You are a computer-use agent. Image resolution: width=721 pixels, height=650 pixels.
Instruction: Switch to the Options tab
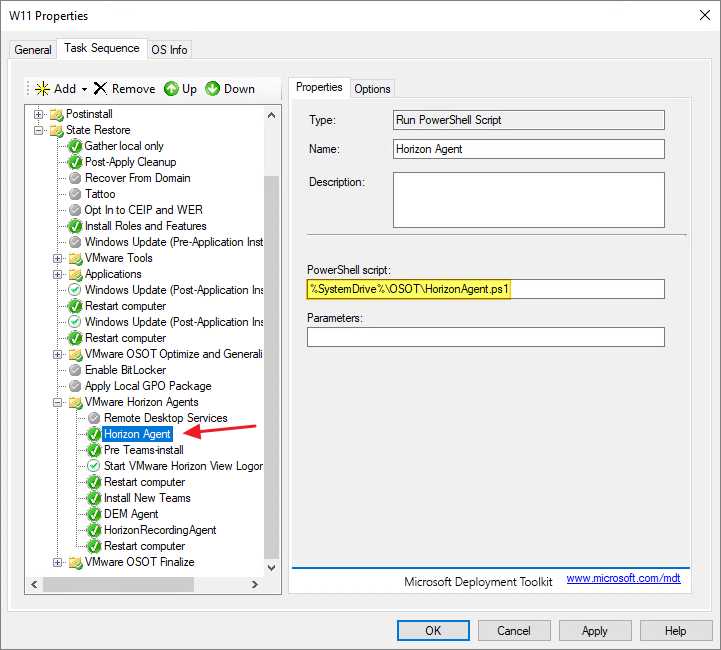click(372, 89)
